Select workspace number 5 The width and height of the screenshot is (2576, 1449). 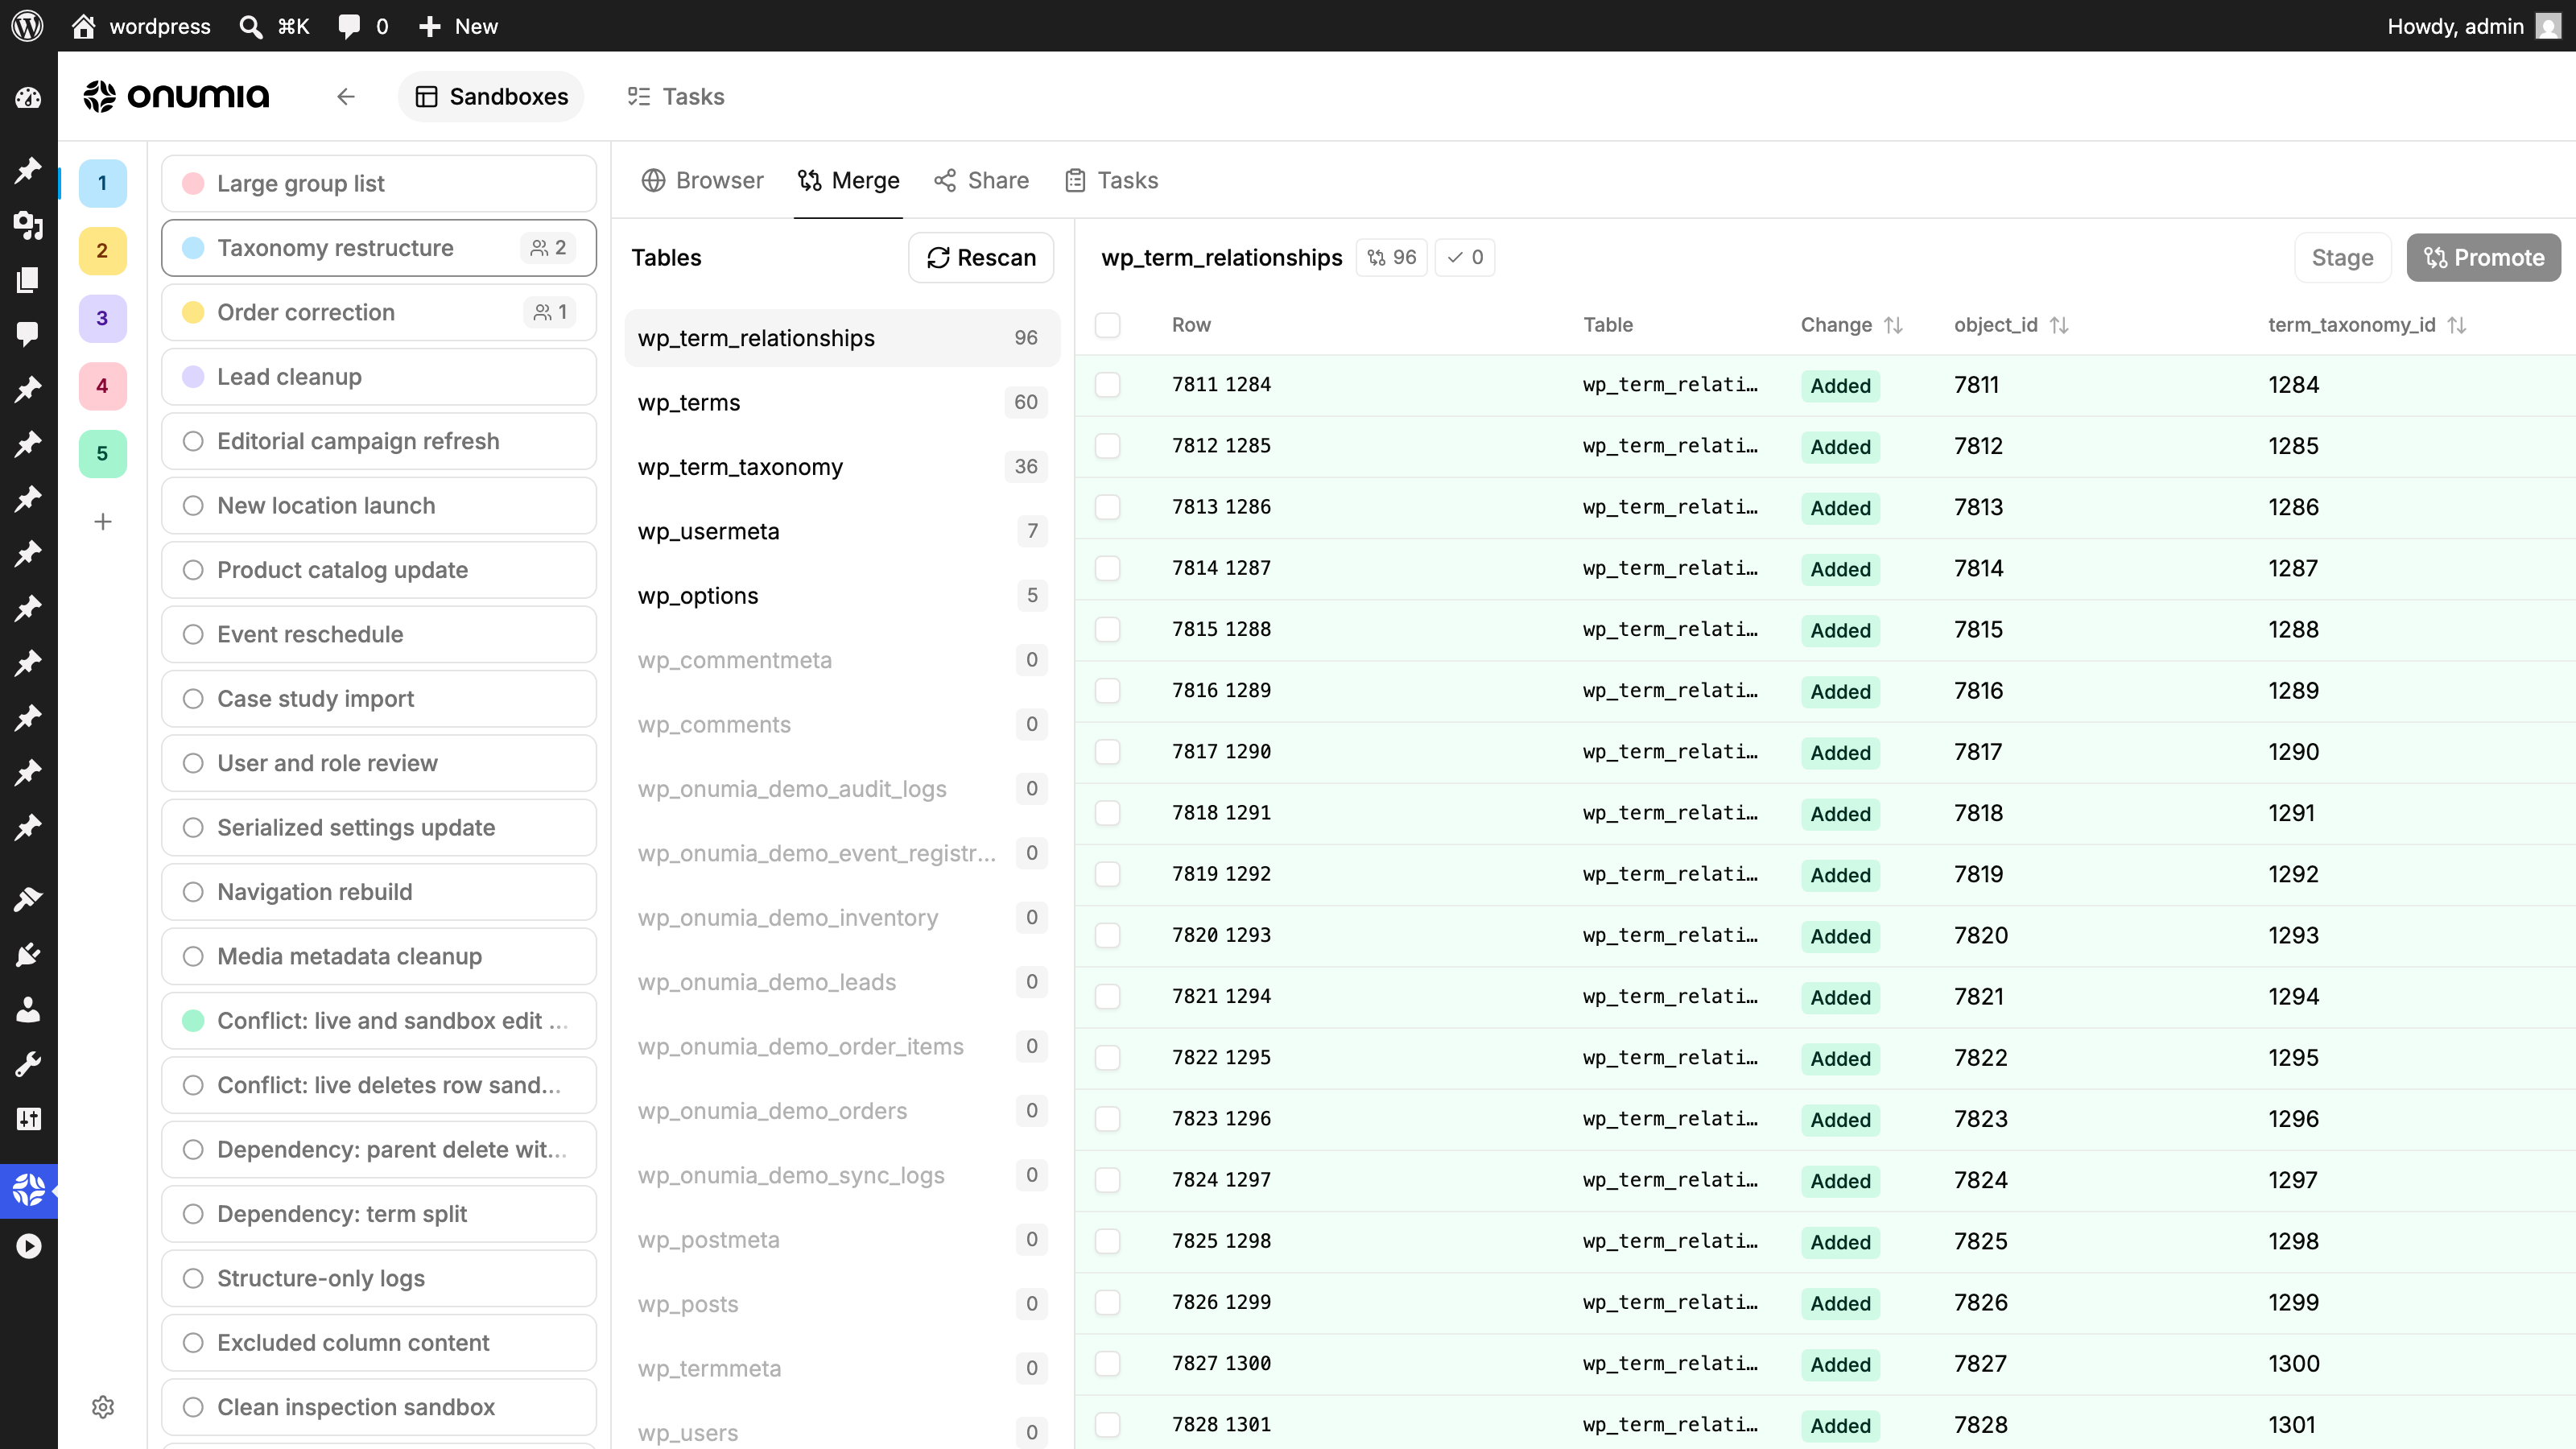[x=102, y=454]
